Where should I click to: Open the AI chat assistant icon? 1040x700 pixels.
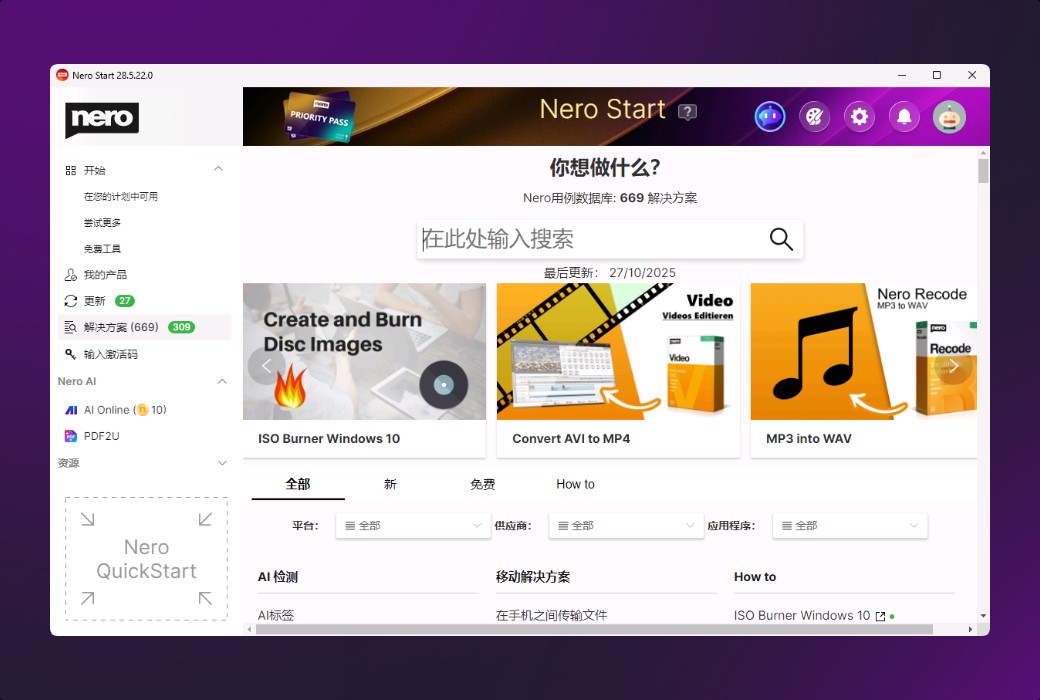770,116
